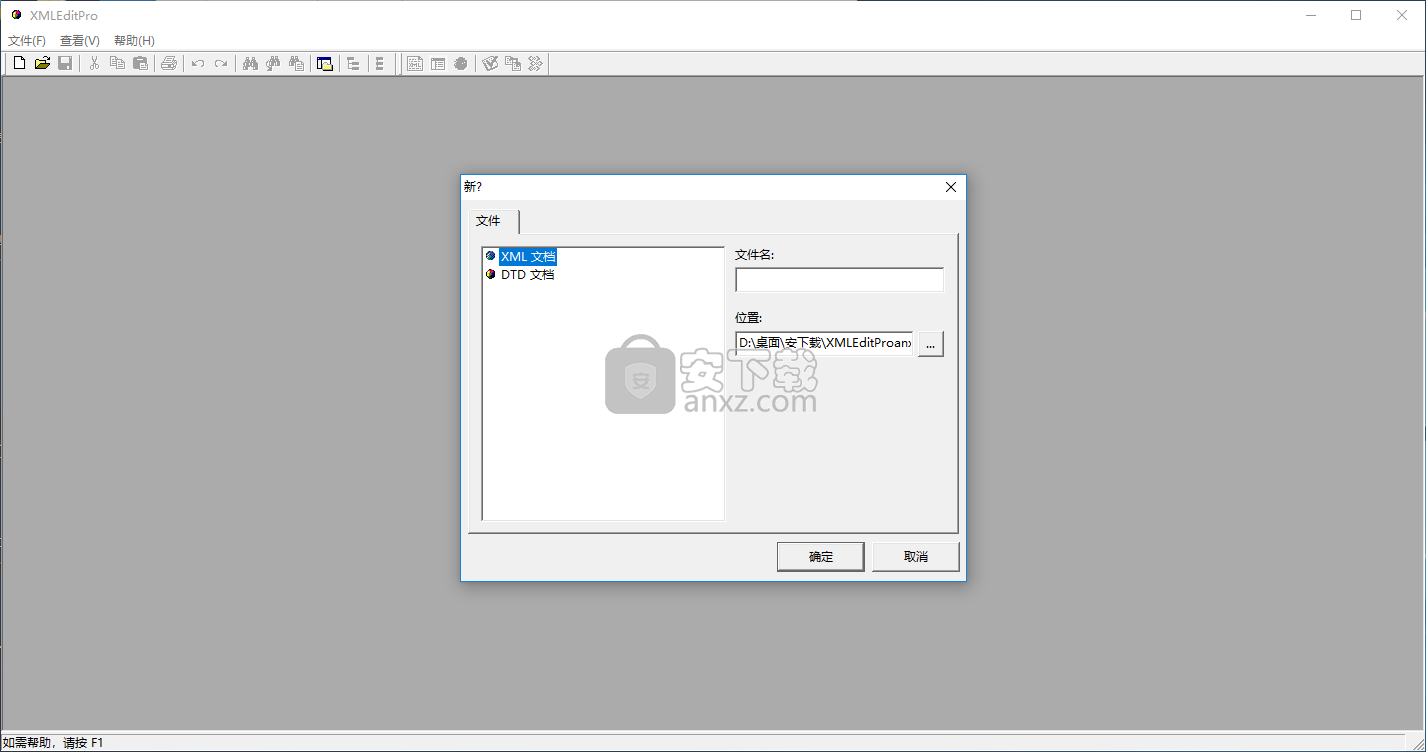Minimize the XMLEditPro window
1426x752 pixels.
1310,15
